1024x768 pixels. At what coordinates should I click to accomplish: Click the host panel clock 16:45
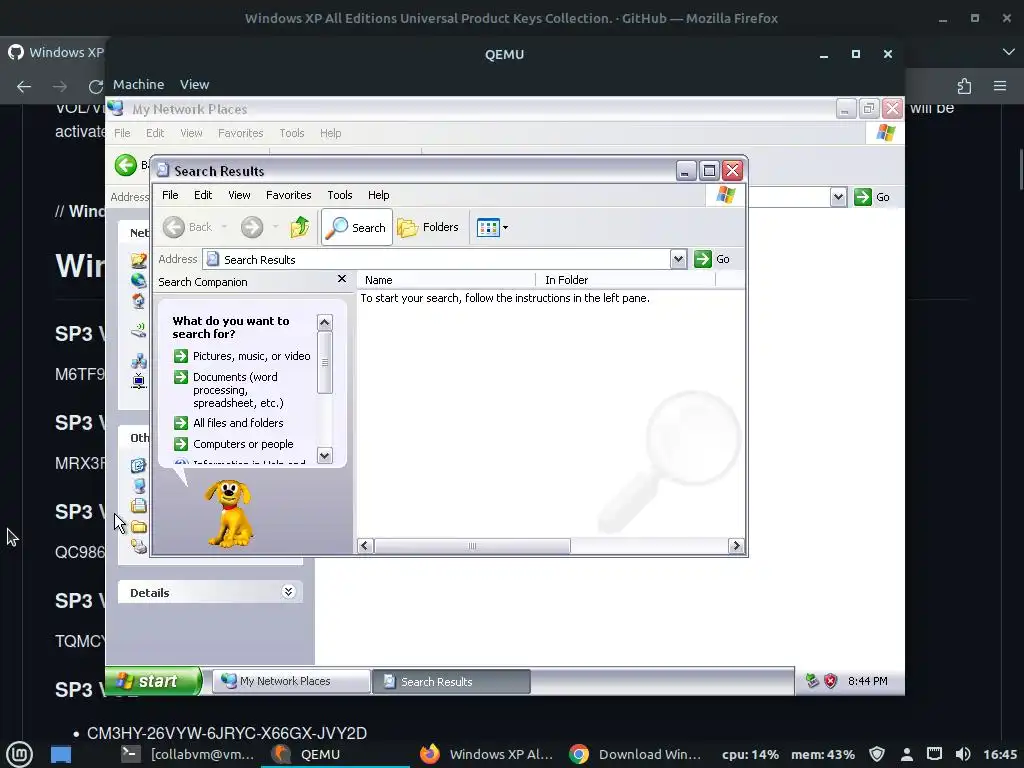tap(1000, 754)
